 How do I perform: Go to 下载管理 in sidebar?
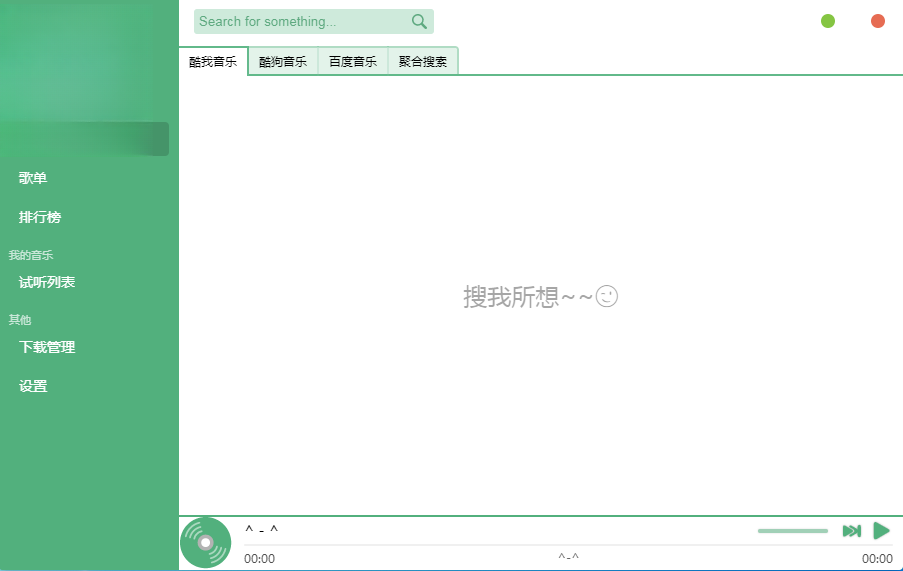pyautogui.click(x=47, y=347)
